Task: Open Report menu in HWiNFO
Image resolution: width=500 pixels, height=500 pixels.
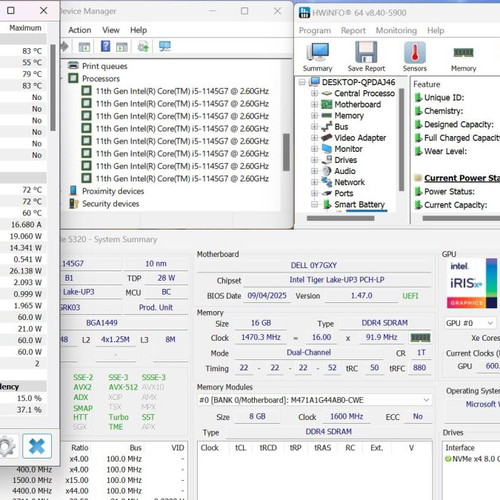Action: point(353,31)
